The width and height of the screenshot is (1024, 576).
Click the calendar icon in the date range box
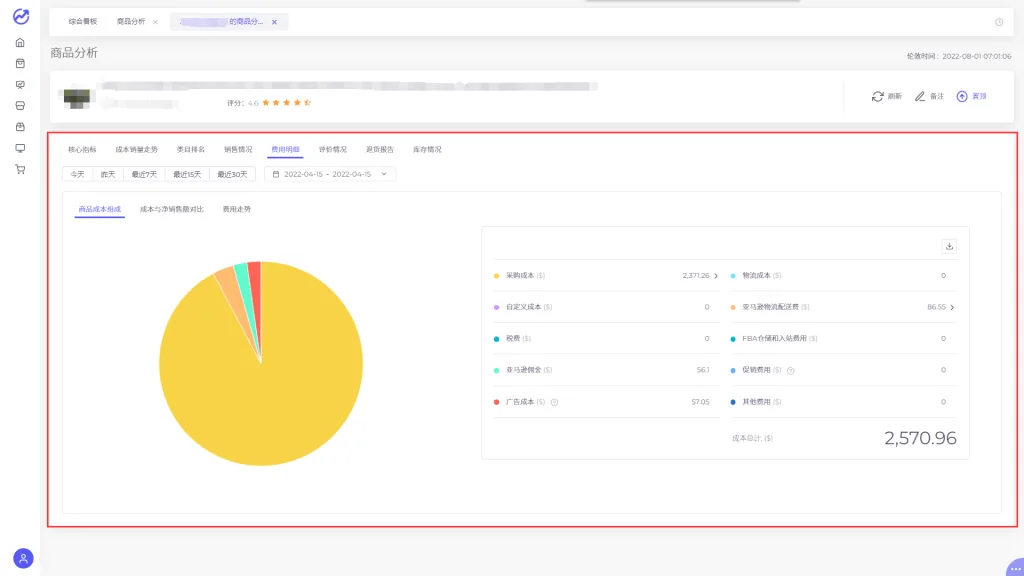click(x=276, y=174)
